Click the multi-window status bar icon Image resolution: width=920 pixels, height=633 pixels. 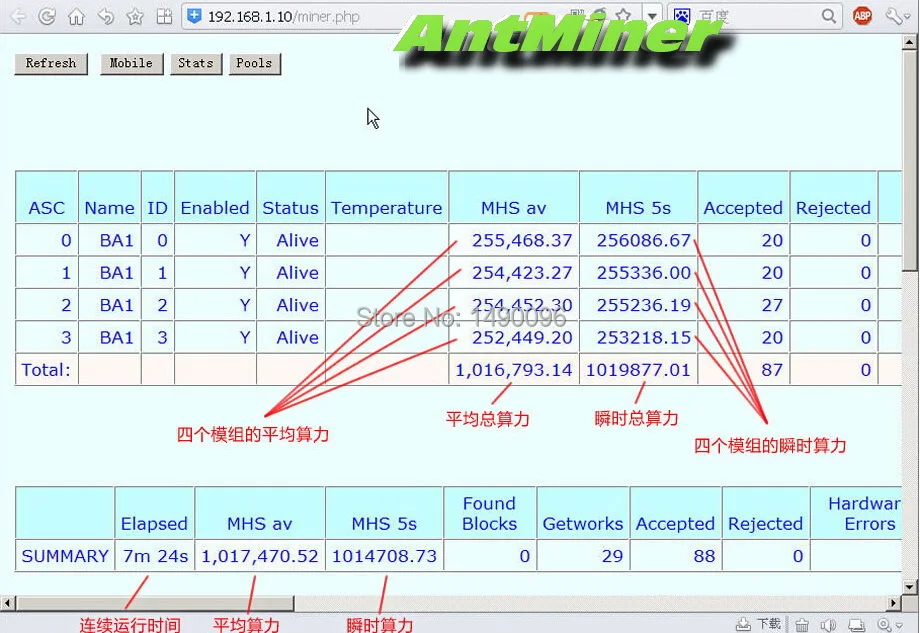(857, 625)
